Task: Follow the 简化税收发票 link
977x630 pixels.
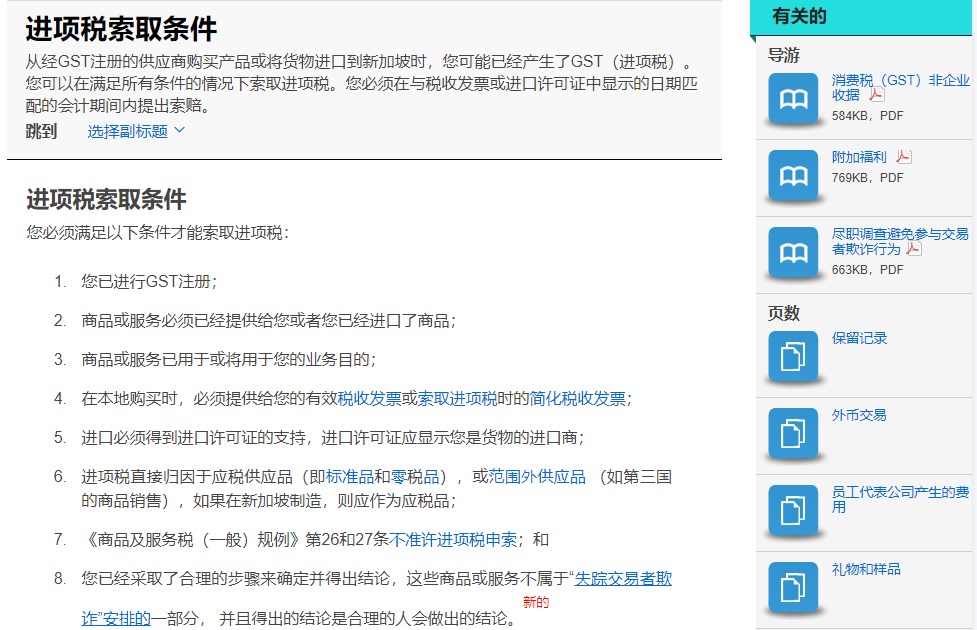Action: (x=577, y=398)
